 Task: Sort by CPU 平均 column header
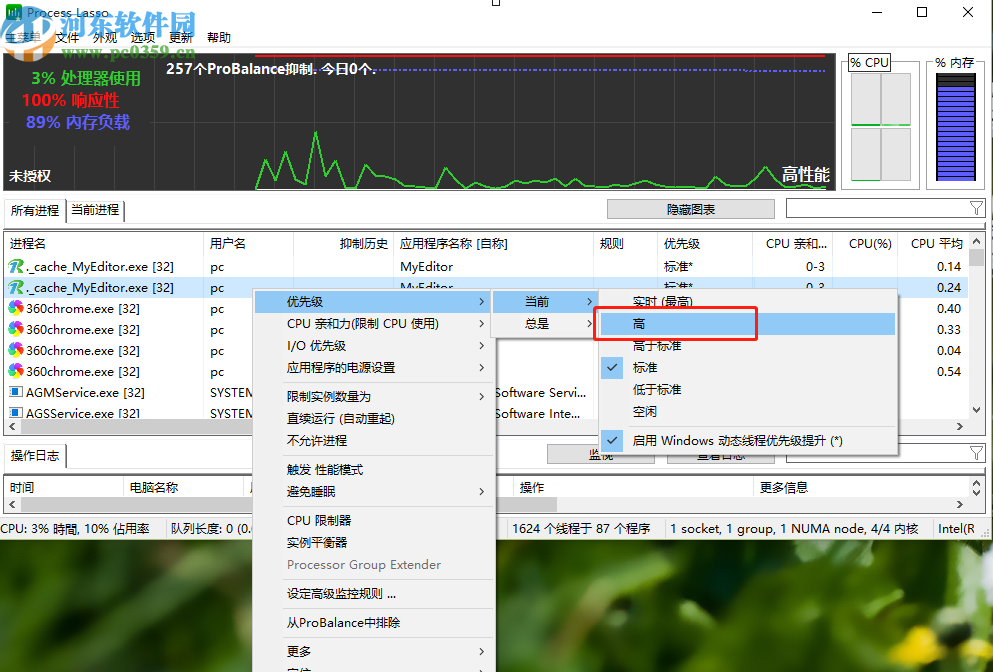tap(933, 244)
